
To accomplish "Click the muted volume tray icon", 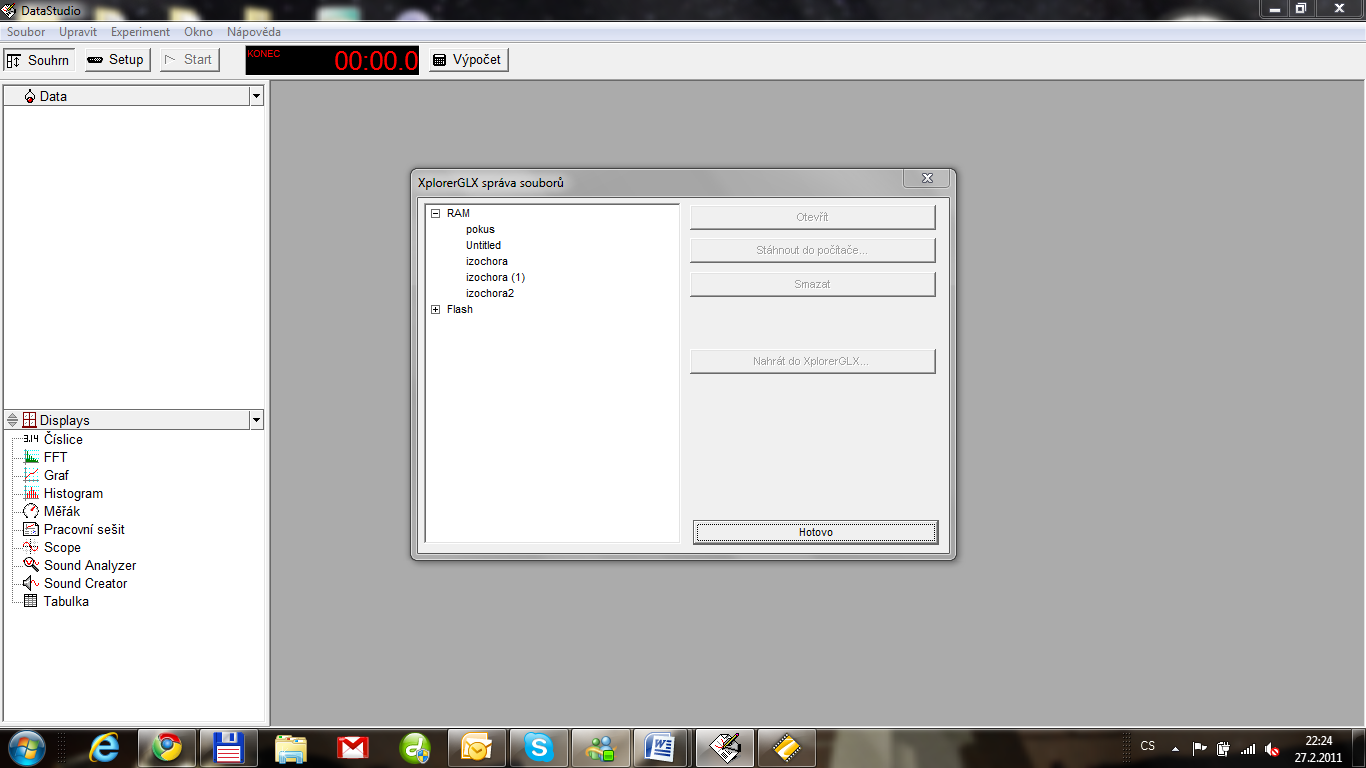I will point(1272,748).
